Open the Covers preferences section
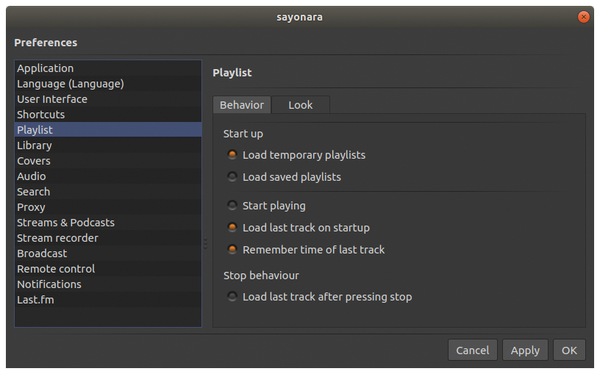This screenshot has height=374, width=600. point(108,161)
